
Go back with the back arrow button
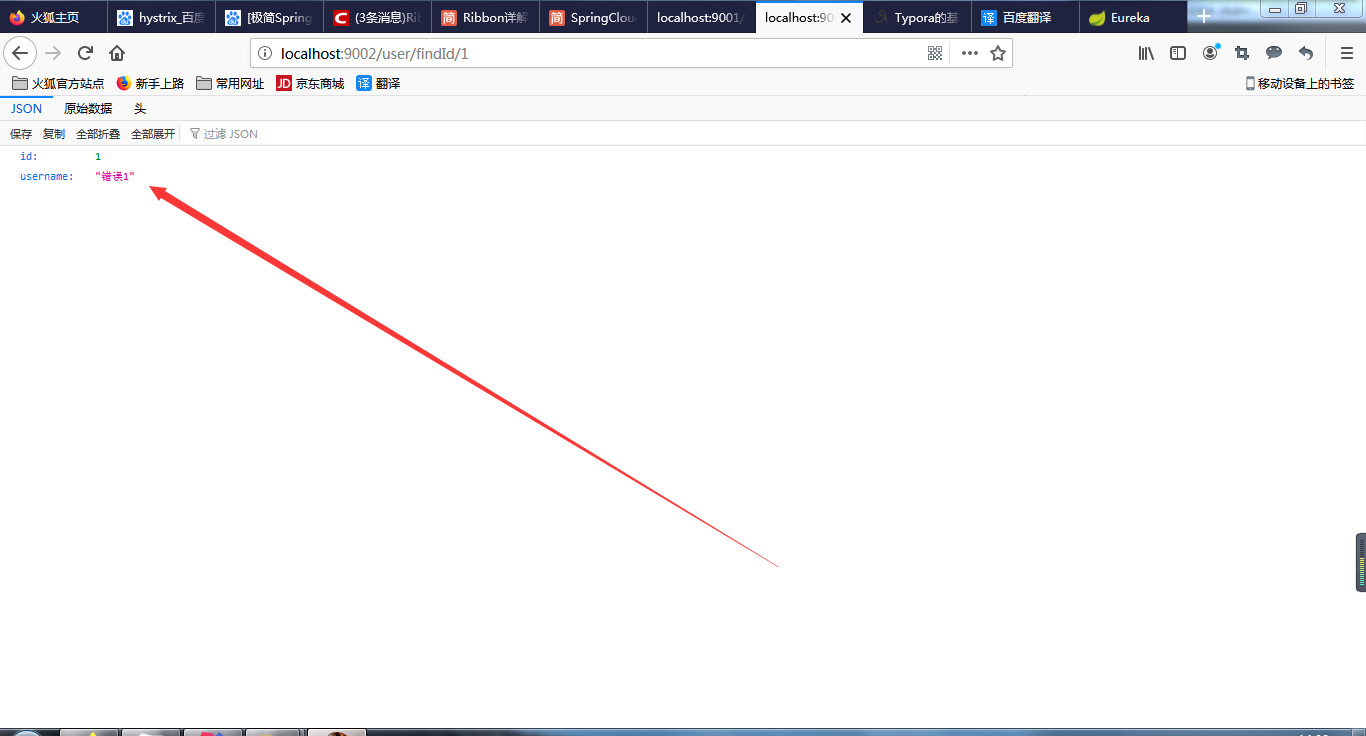pos(20,53)
